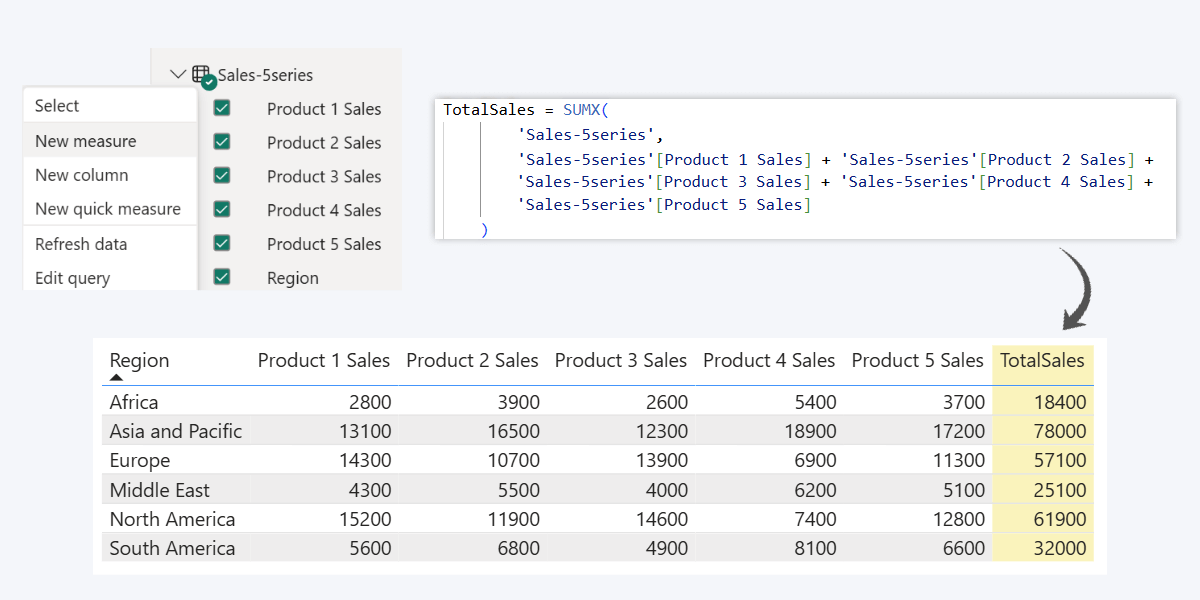Click the Sales-5series table icon
The image size is (1200, 600).
[x=201, y=75]
